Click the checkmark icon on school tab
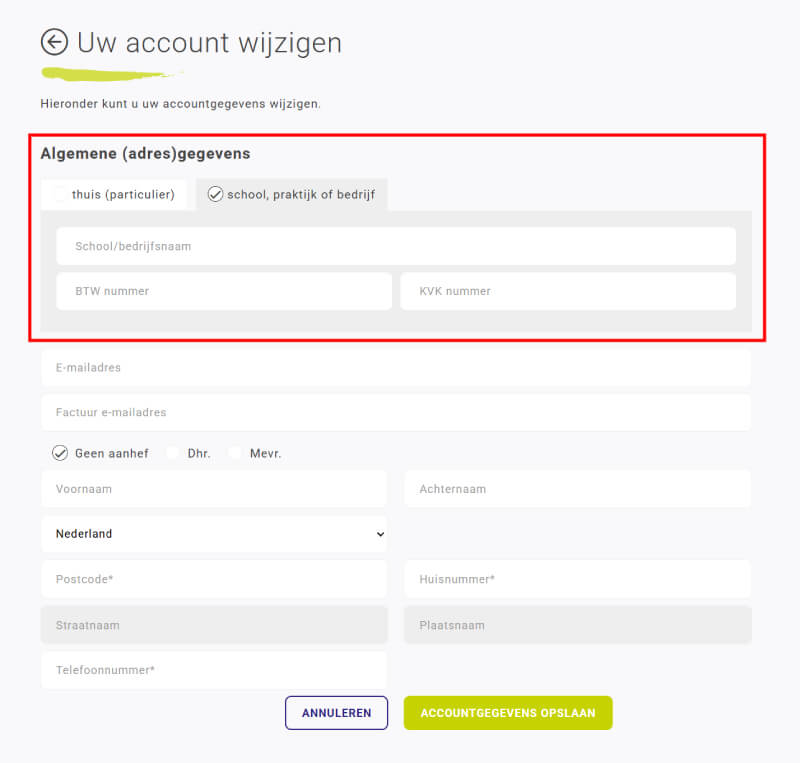Image resolution: width=800 pixels, height=763 pixels. pos(215,194)
